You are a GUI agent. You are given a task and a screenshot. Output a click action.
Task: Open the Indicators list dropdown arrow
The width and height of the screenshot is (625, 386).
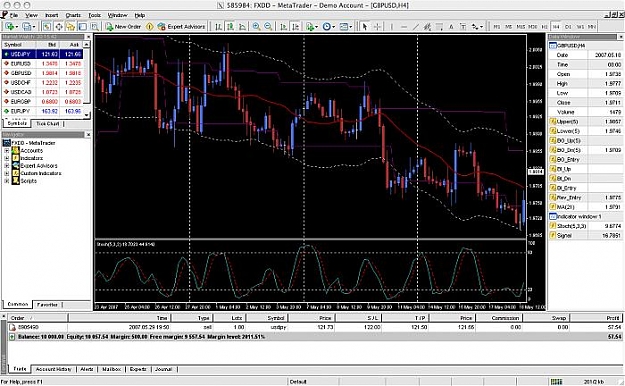tap(317, 27)
